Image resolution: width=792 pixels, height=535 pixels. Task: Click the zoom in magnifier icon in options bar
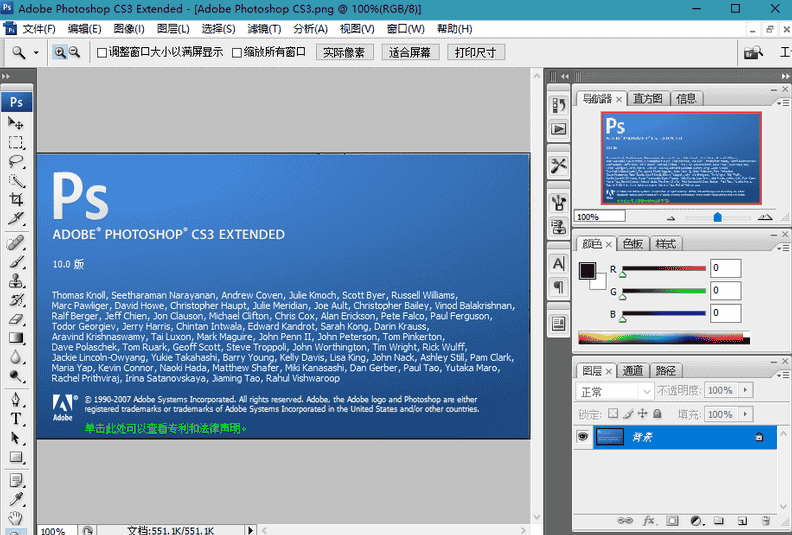(x=60, y=52)
